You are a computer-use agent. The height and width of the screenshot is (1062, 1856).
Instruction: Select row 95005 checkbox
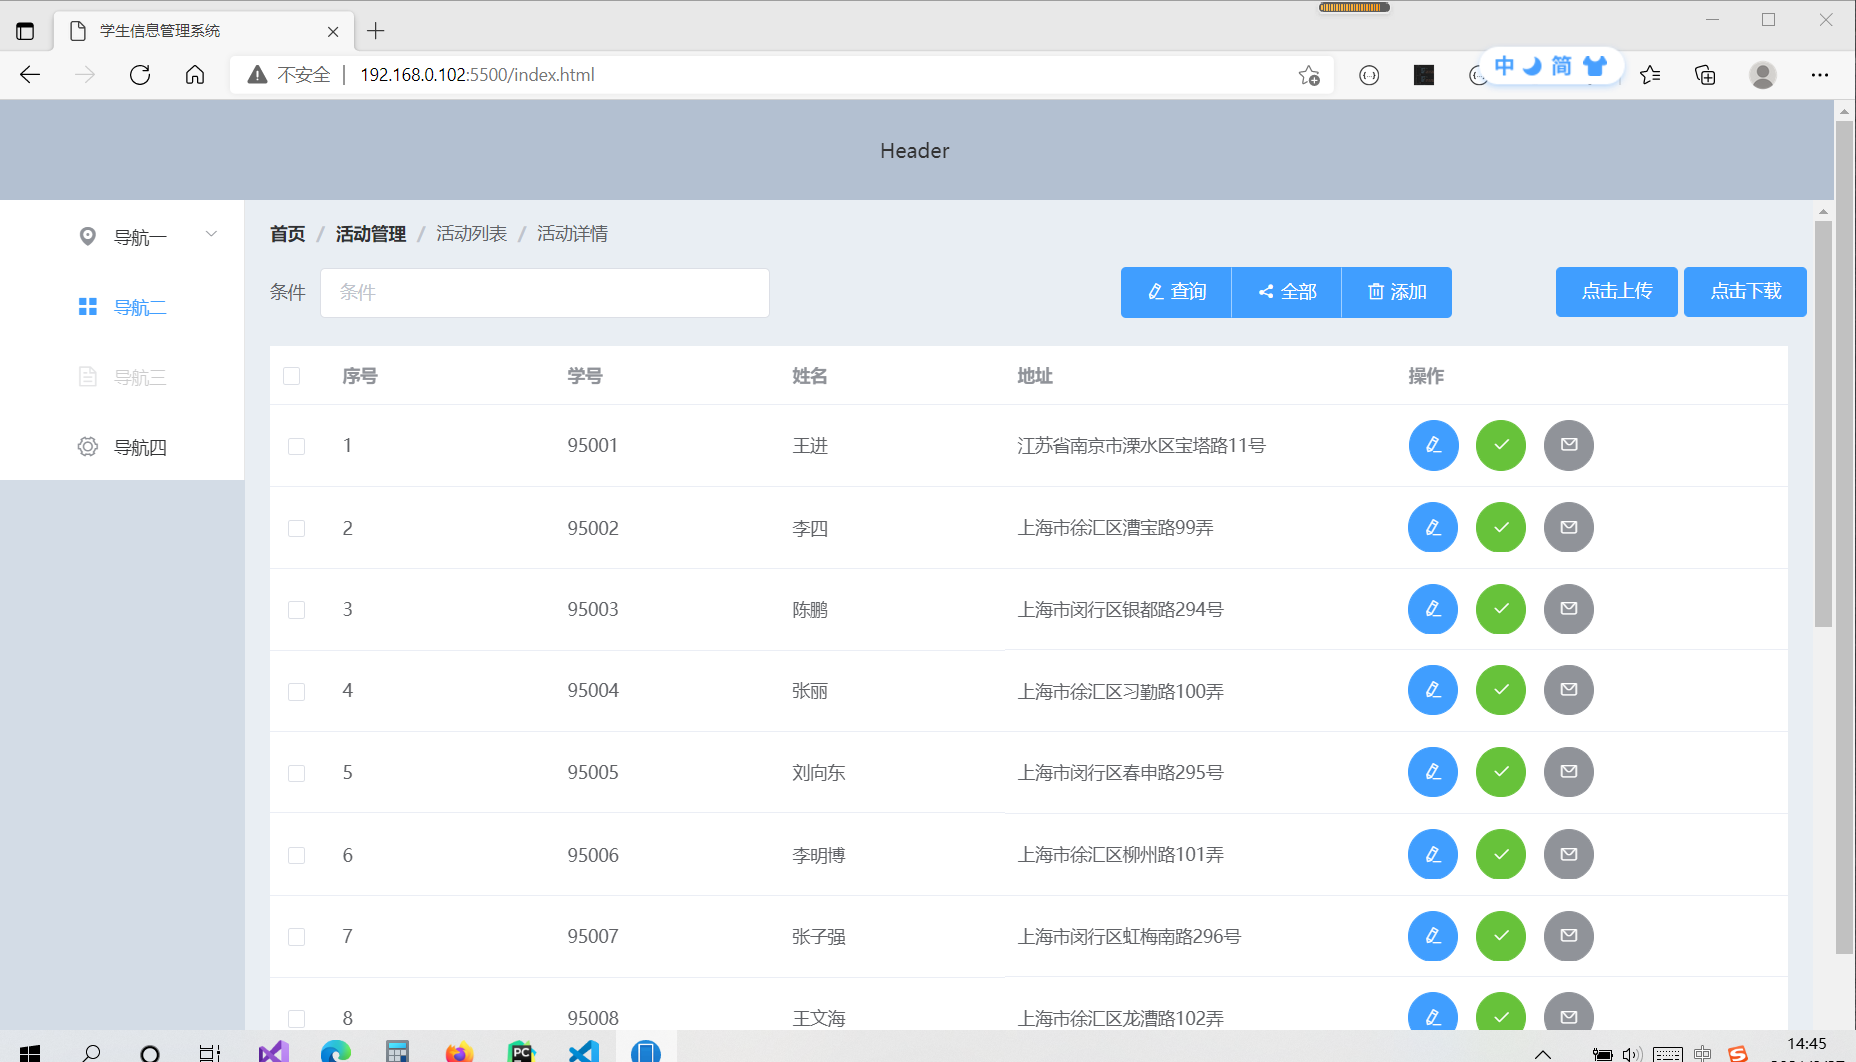click(x=297, y=773)
